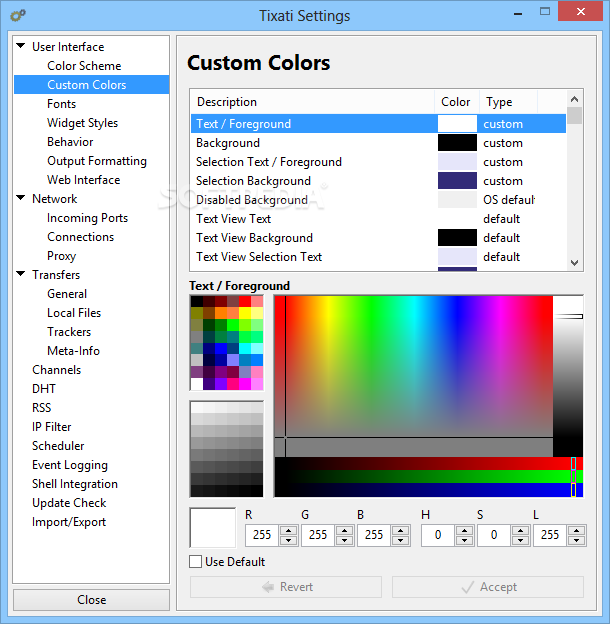The width and height of the screenshot is (610, 624).
Task: Increase the S value with up arrow
Action: pyautogui.click(x=520, y=530)
